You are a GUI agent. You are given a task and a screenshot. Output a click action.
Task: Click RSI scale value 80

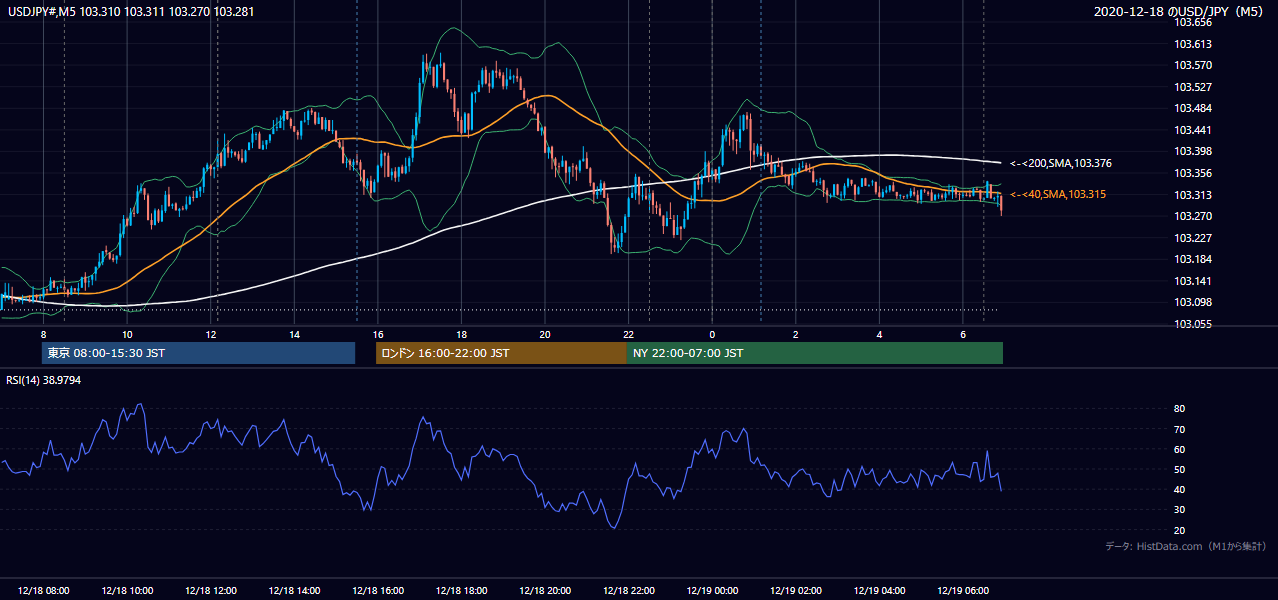[1180, 409]
